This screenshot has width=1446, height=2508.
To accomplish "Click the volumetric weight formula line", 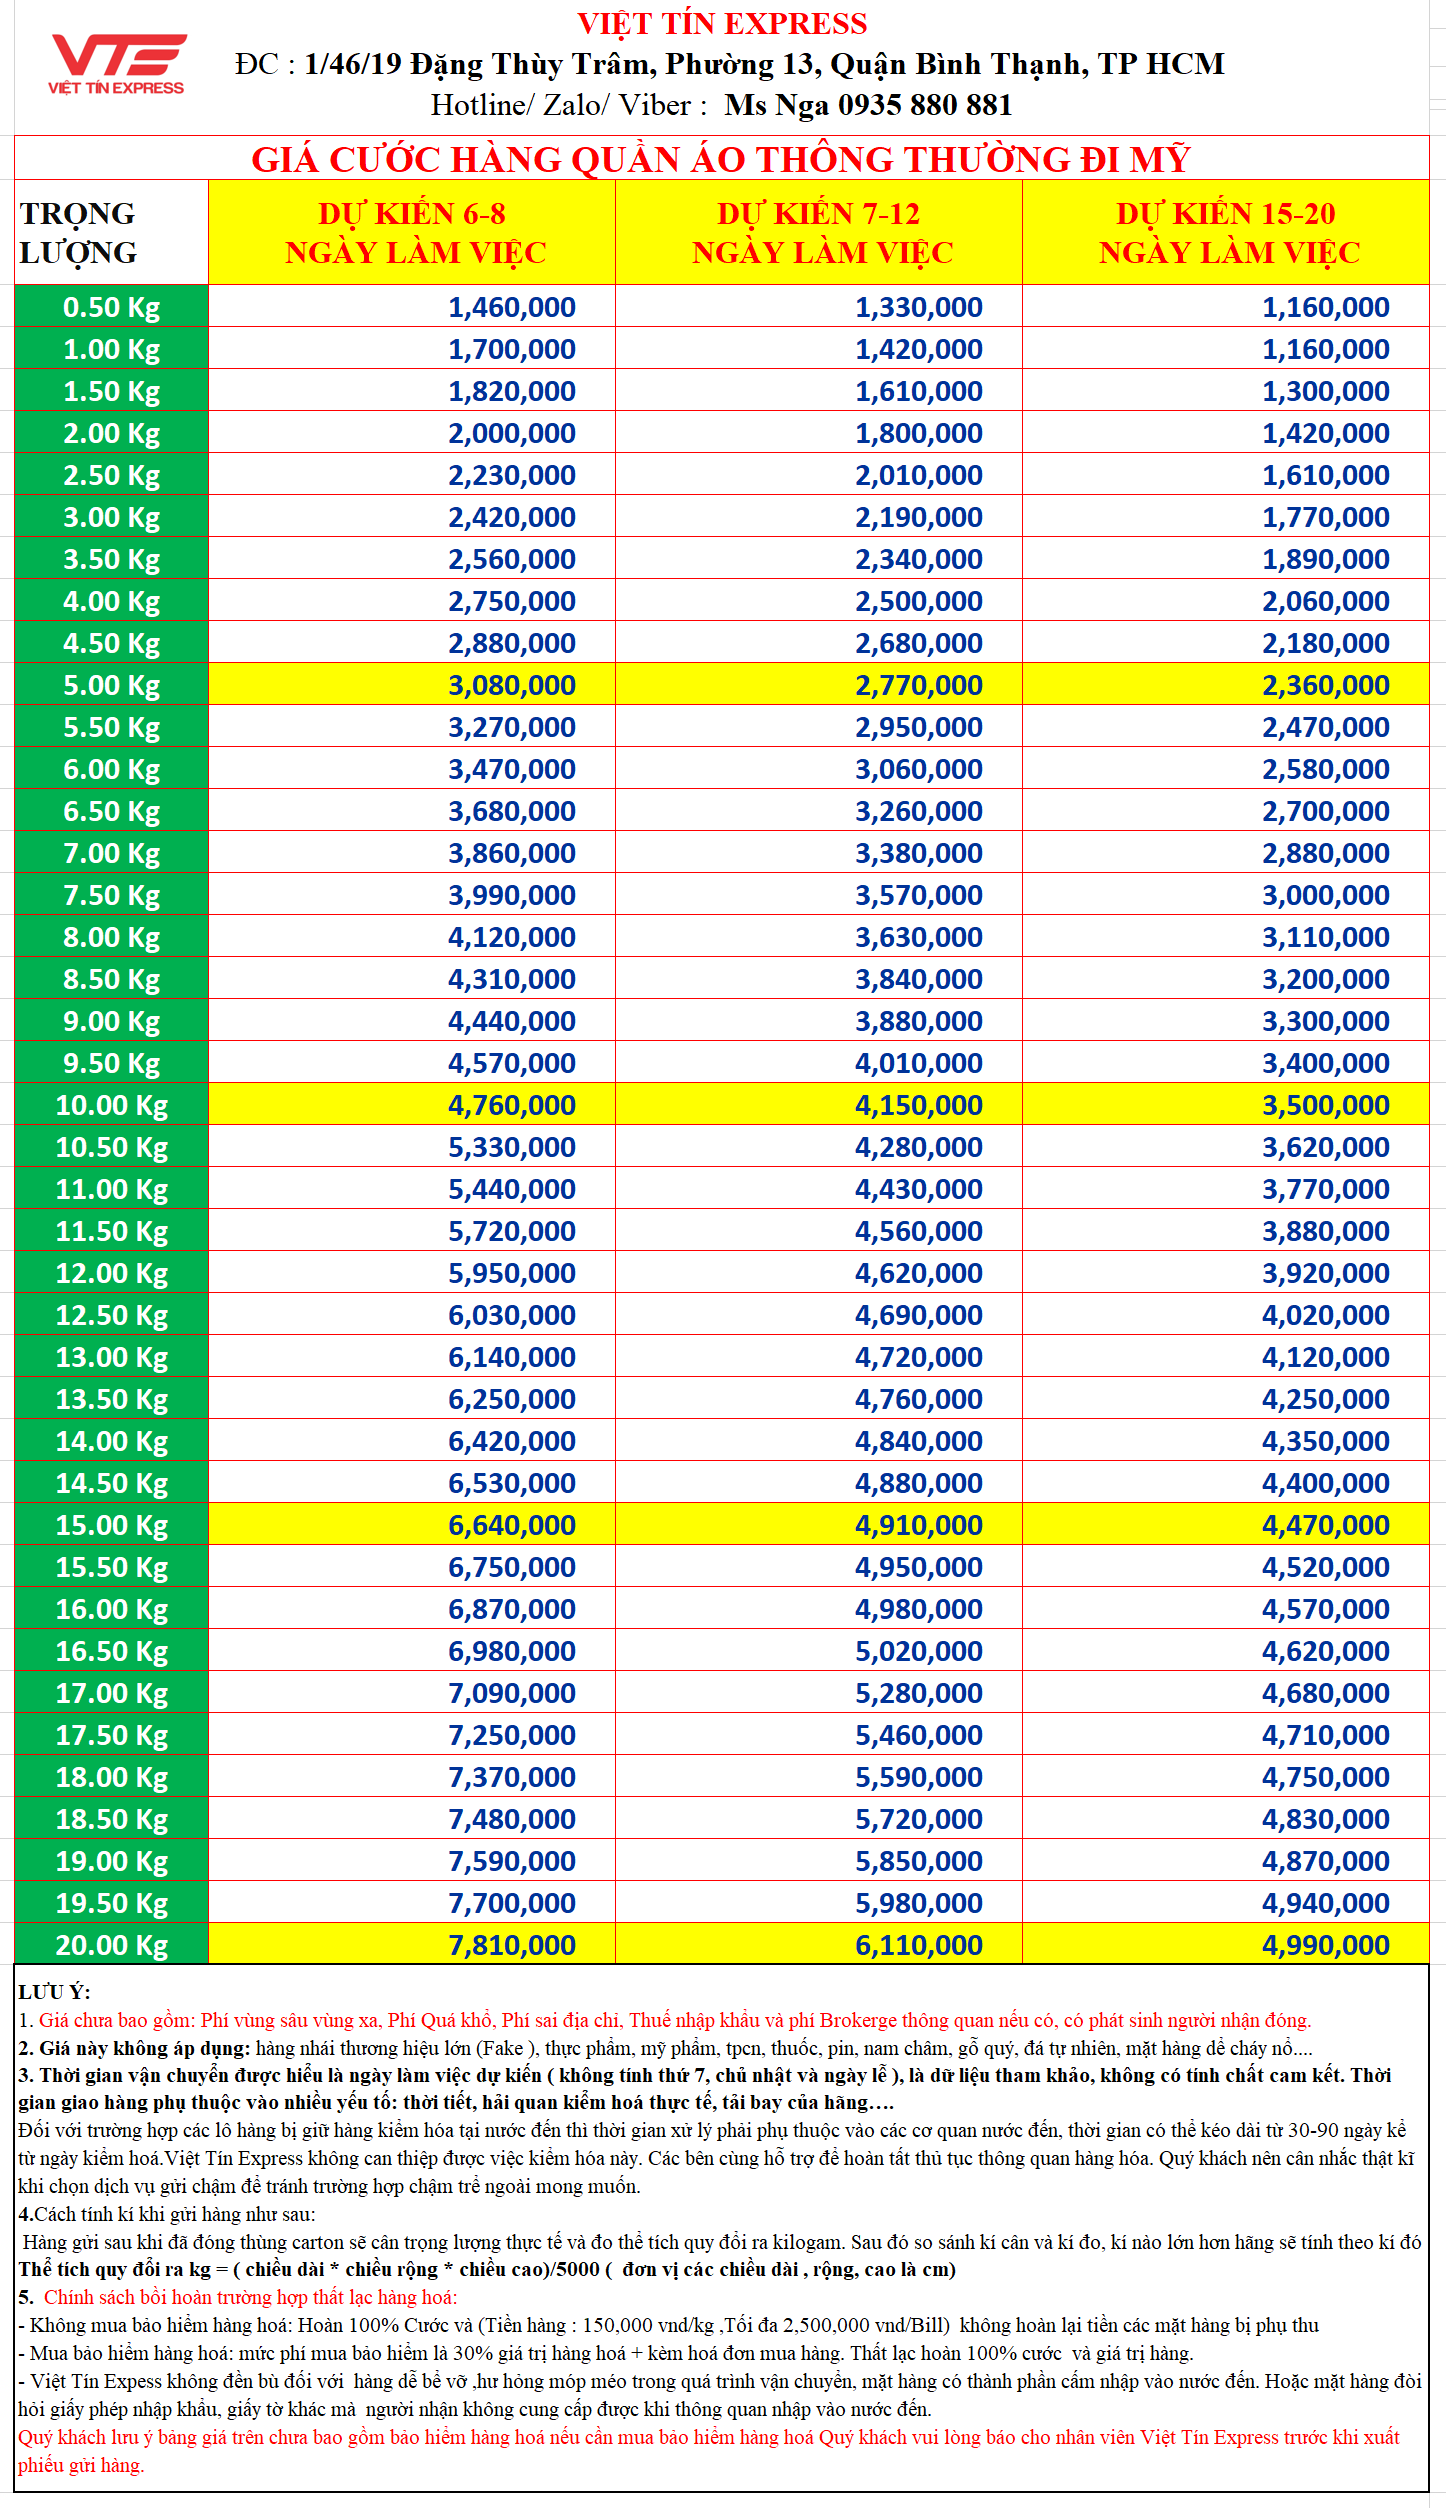I will tap(487, 2269).
